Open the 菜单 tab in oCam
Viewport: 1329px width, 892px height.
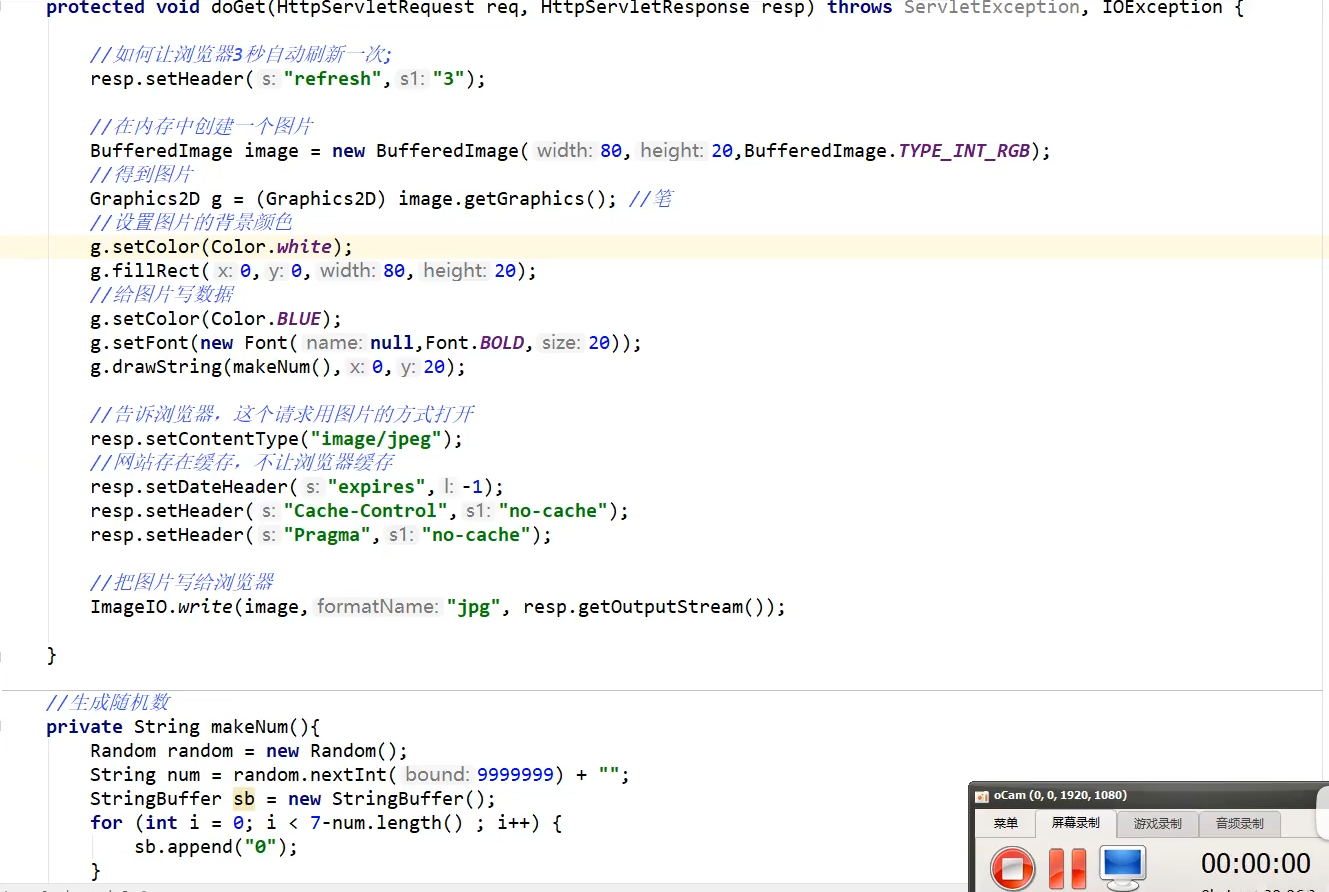coord(1006,824)
